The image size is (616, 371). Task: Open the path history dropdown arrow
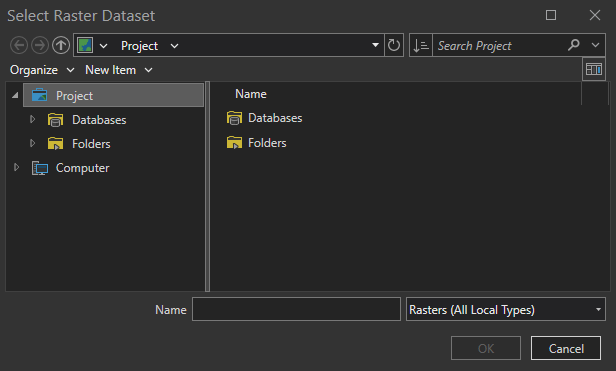coord(375,45)
